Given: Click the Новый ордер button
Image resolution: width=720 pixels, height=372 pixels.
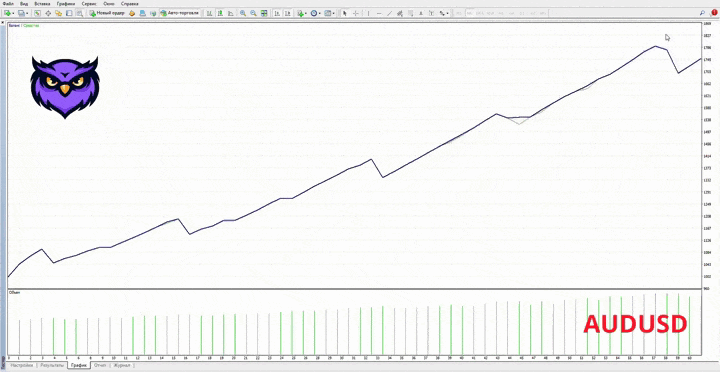Looking at the screenshot, I should pyautogui.click(x=107, y=13).
